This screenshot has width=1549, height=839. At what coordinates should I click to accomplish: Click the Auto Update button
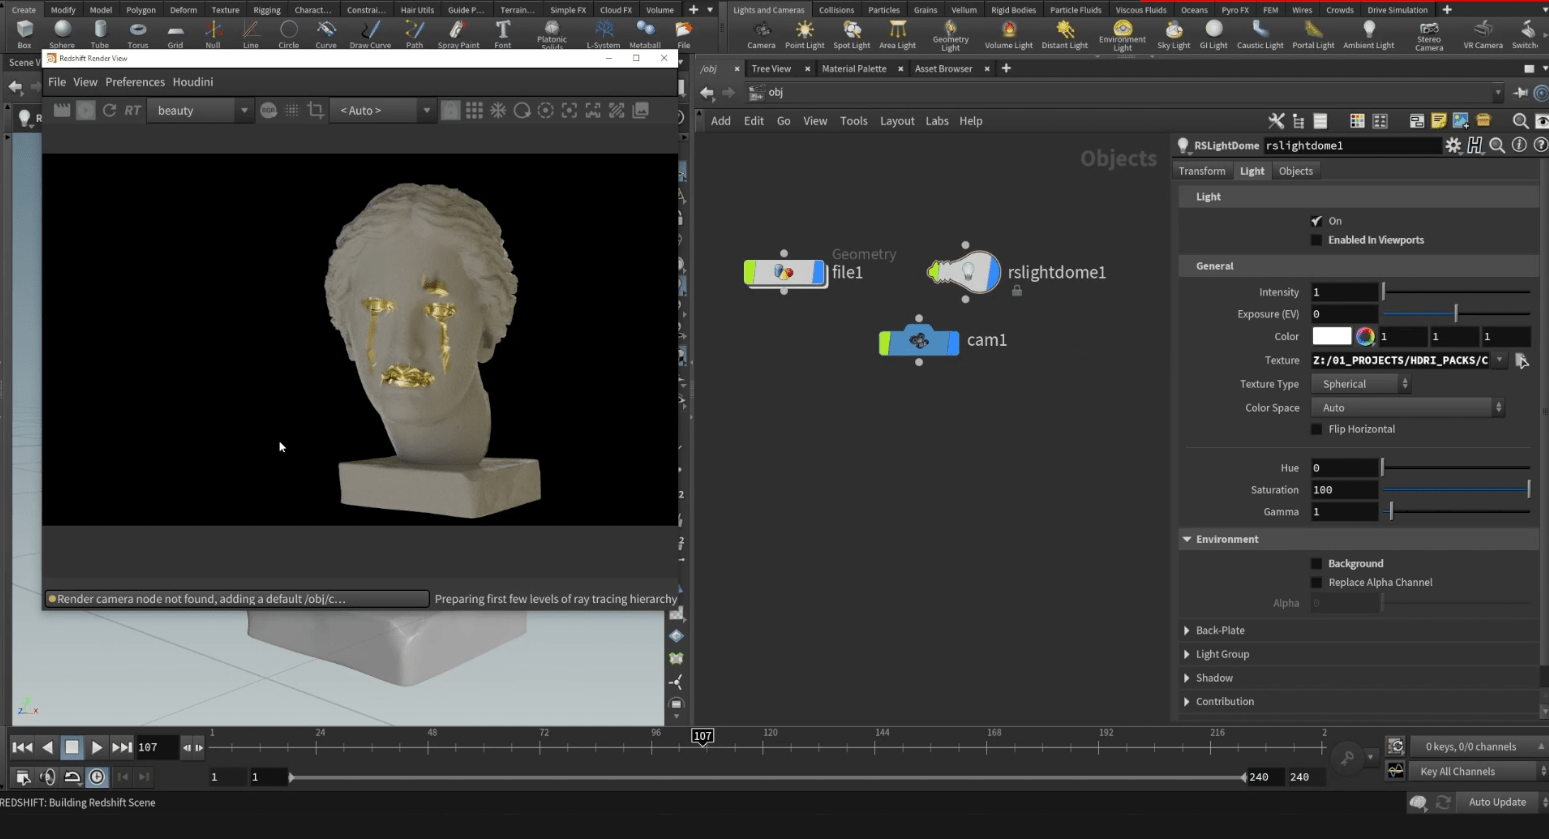pos(1497,802)
